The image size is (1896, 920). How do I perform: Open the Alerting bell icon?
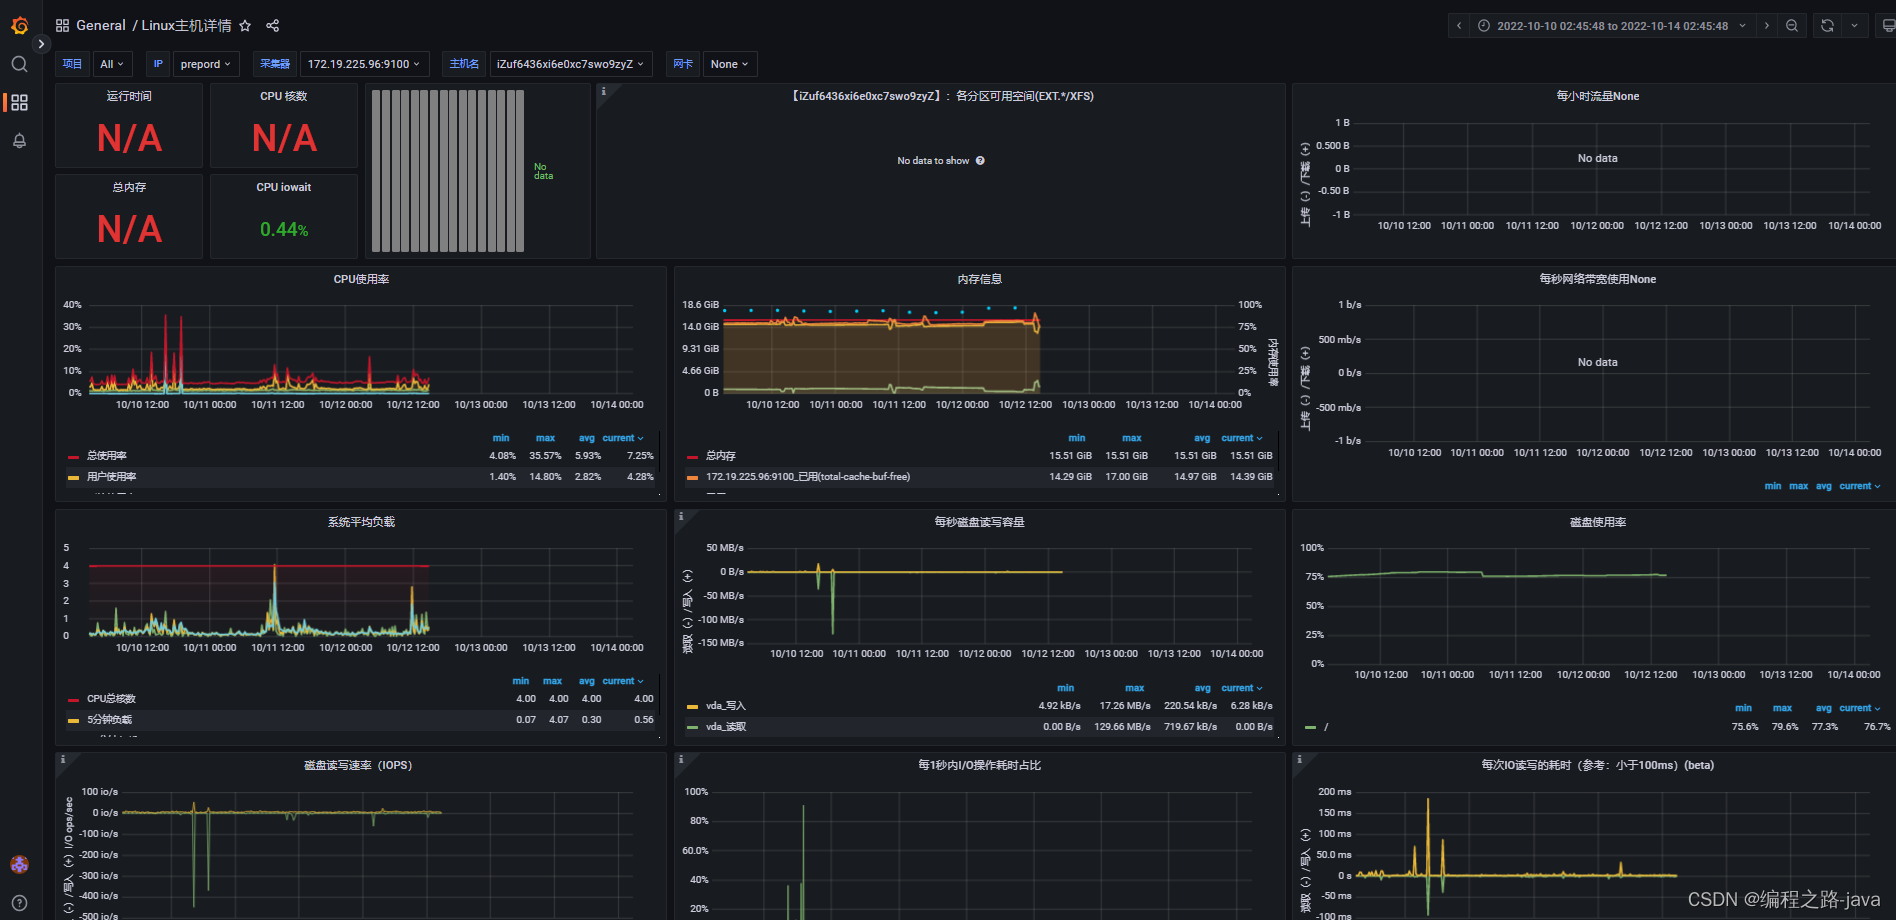(x=19, y=141)
